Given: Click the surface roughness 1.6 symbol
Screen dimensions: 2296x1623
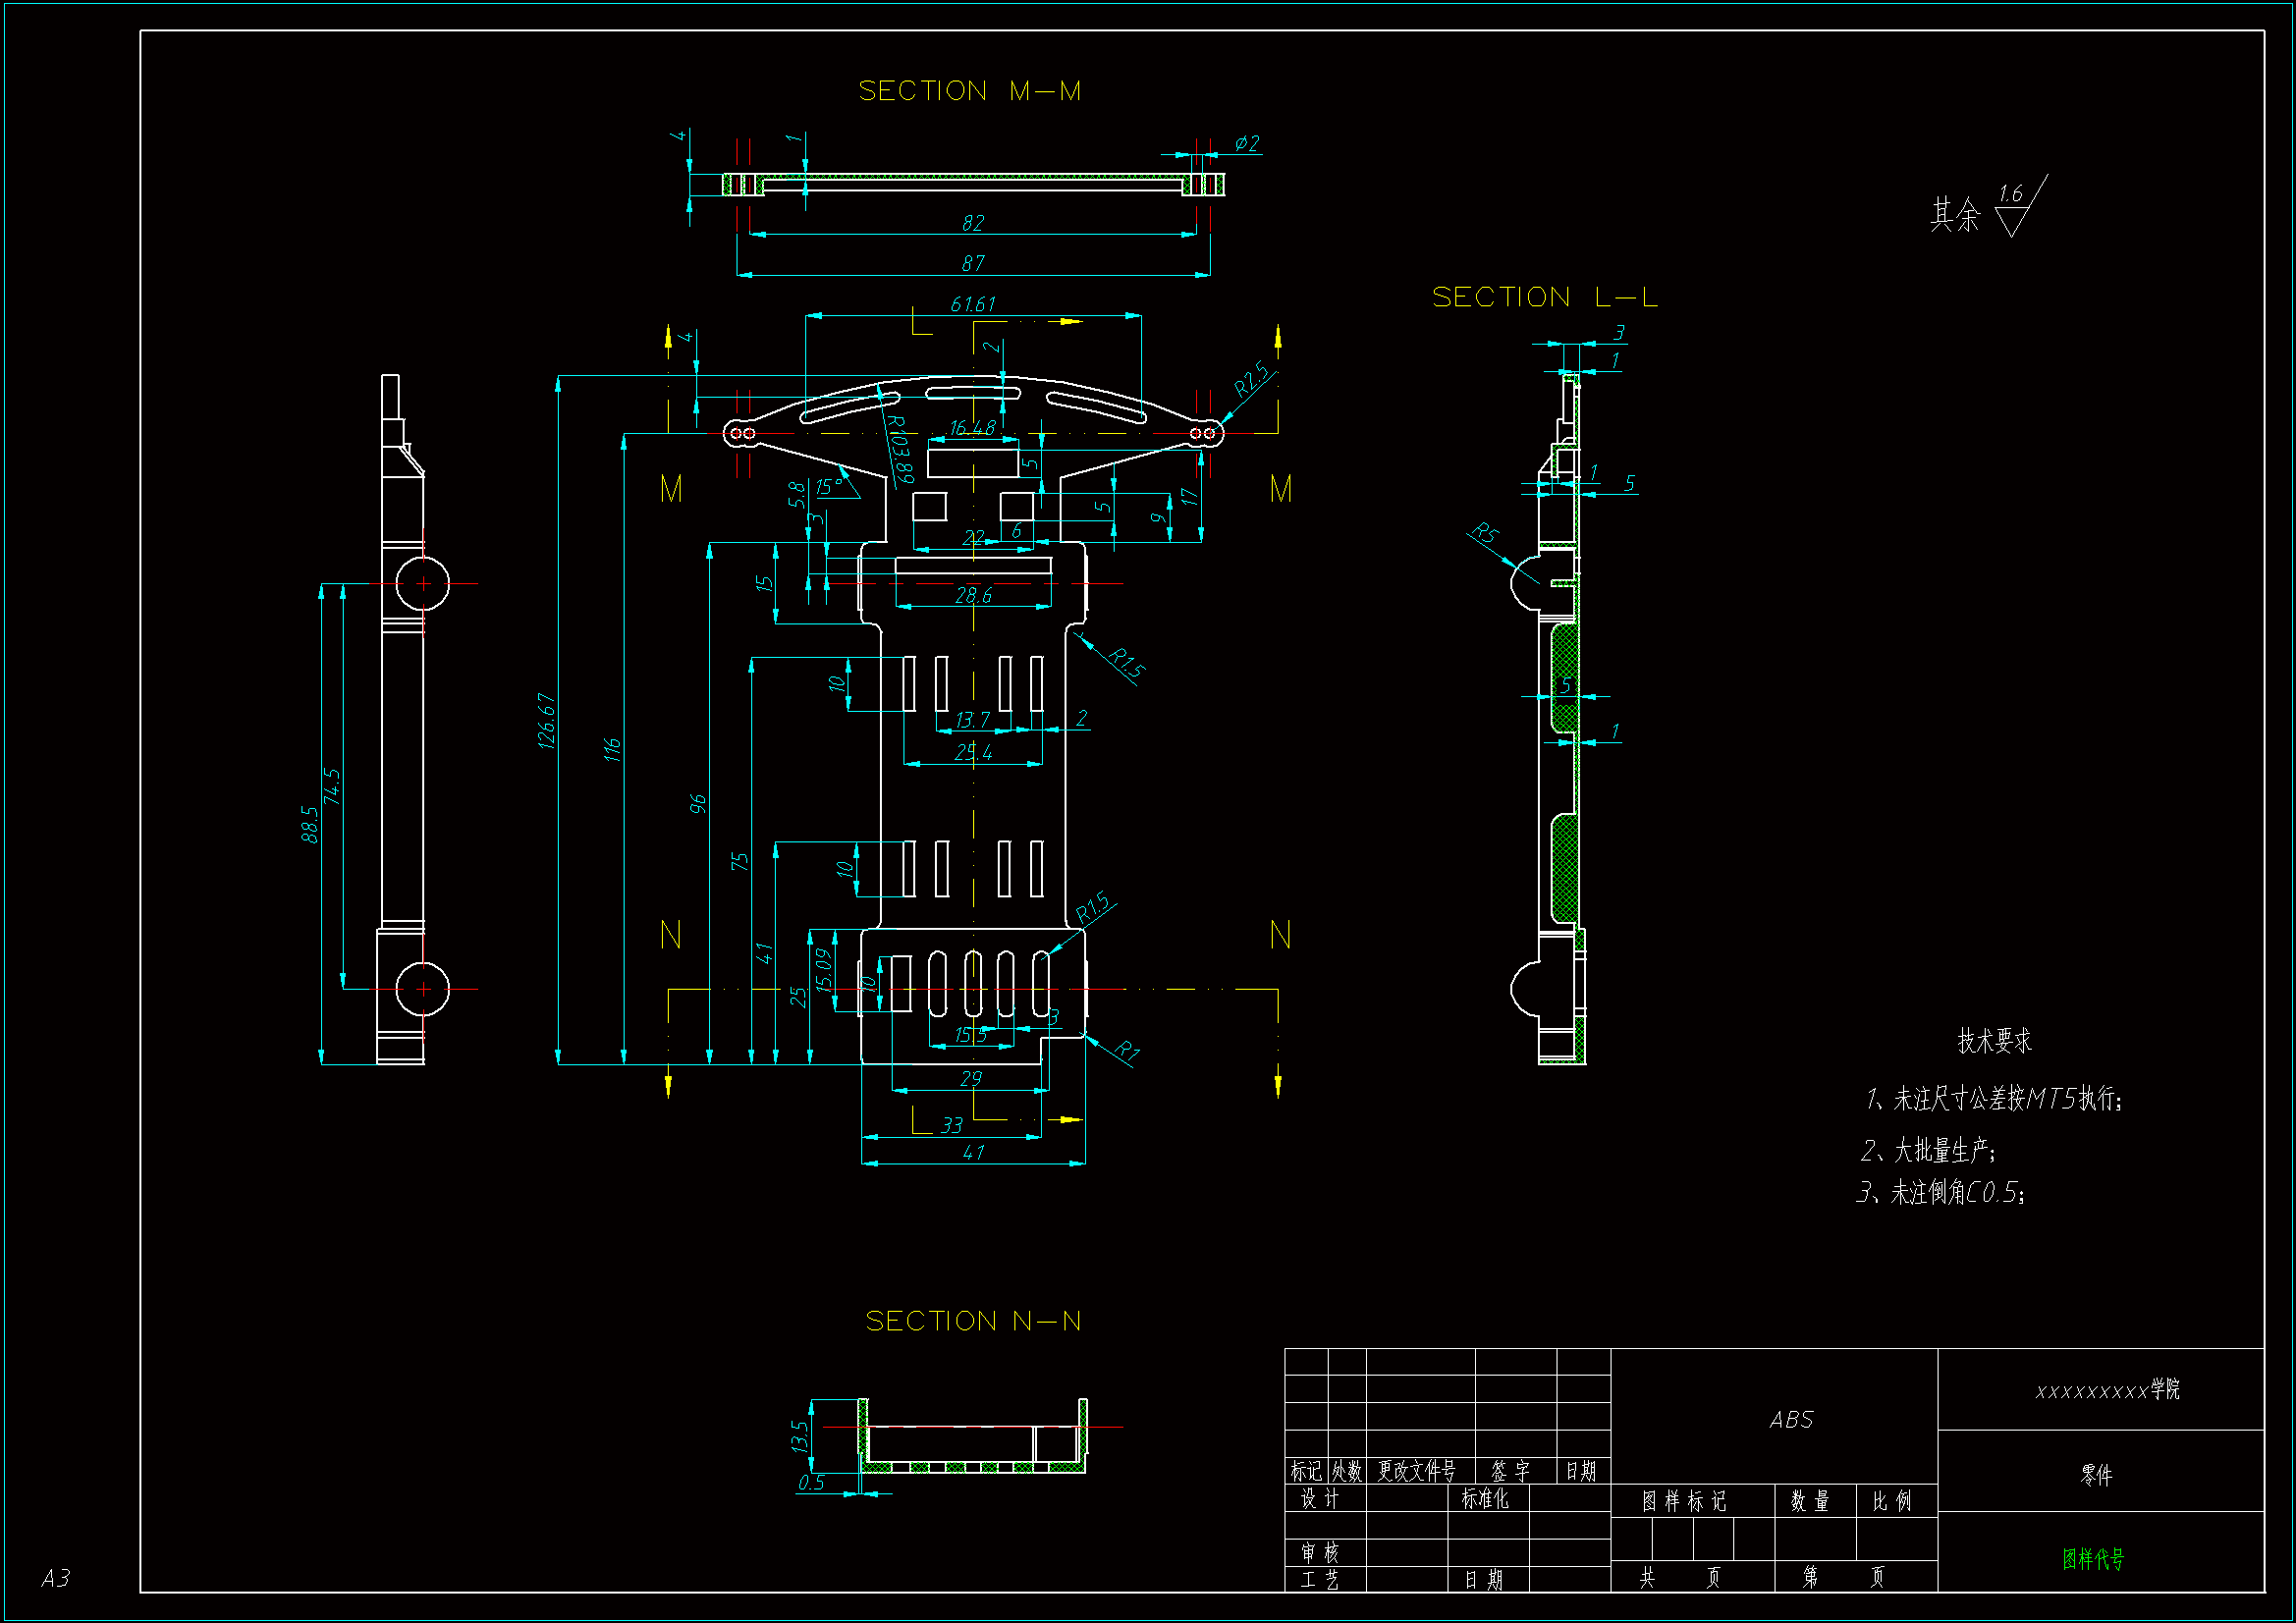Looking at the screenshot, I should (2012, 208).
